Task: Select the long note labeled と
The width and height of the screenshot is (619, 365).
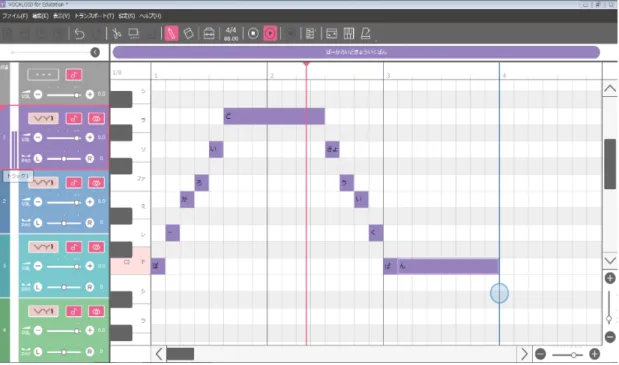Action: 274,116
